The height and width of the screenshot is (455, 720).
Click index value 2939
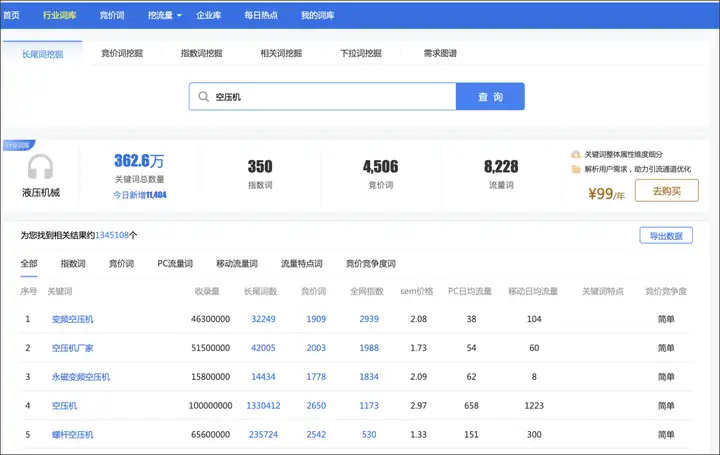[369, 319]
